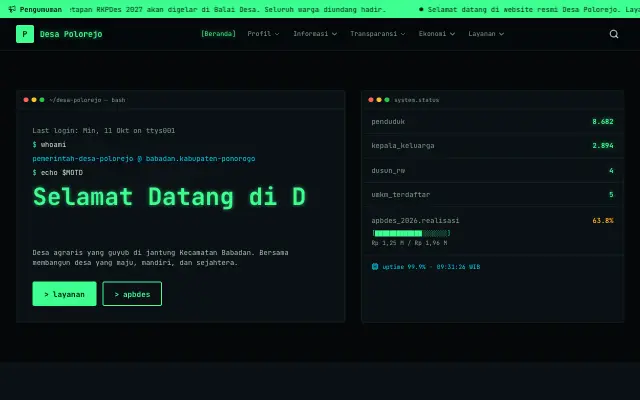Click the 'Desa agraris yang guyub' description

160,258
